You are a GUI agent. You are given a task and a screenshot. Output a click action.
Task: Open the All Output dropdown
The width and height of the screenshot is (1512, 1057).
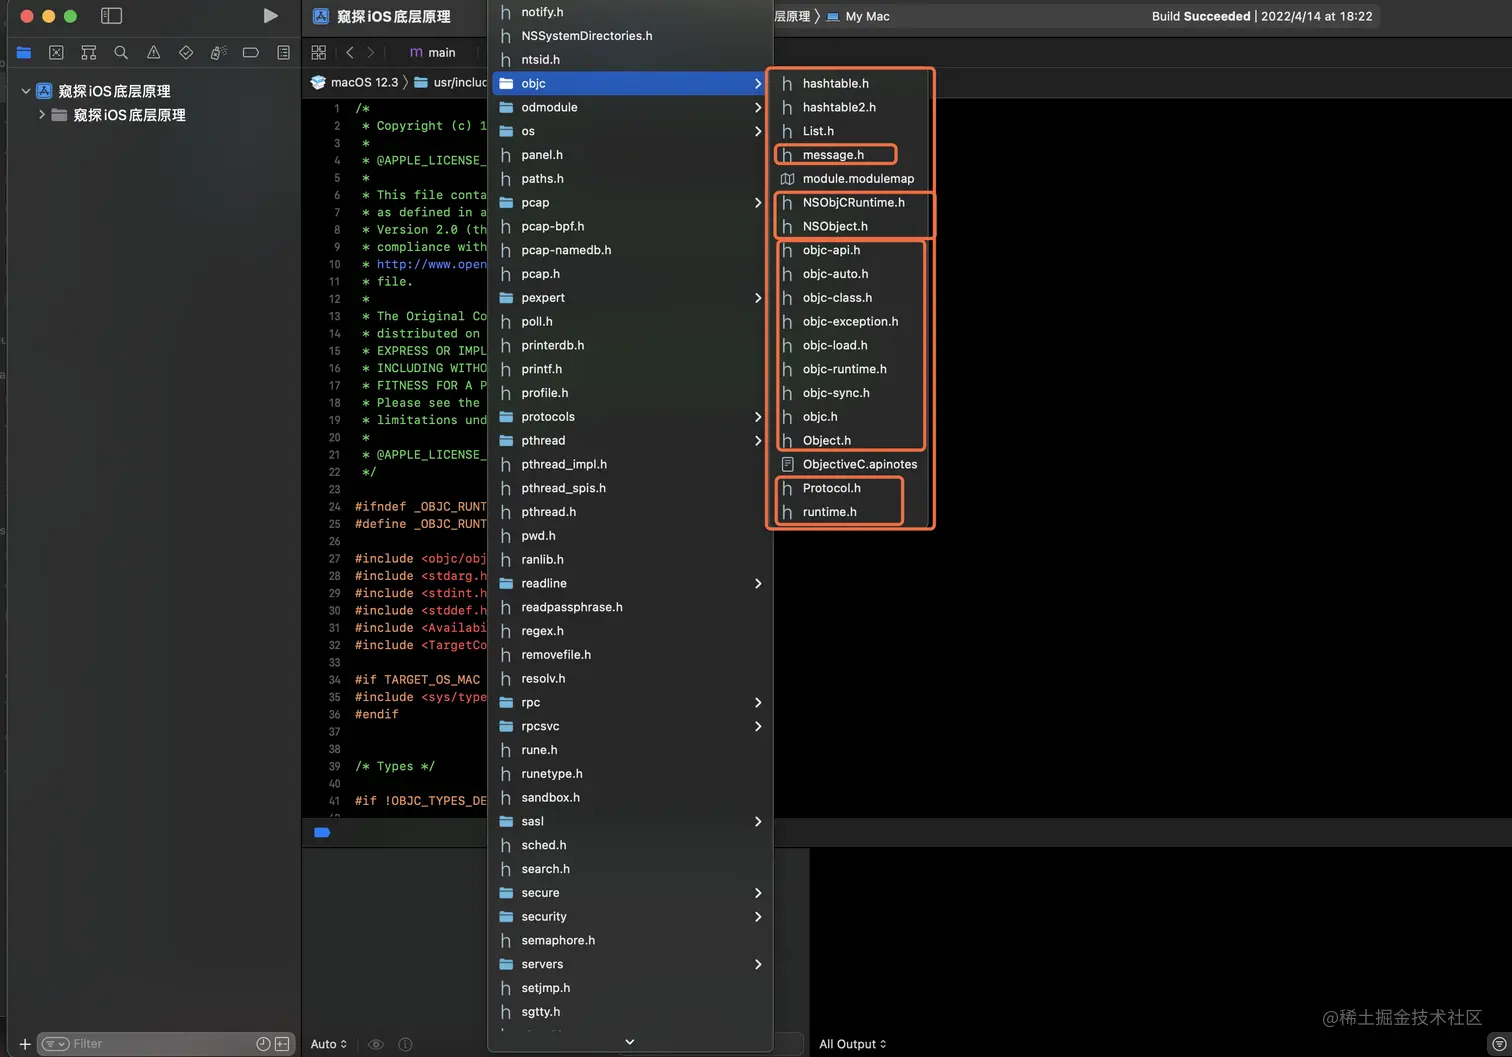coord(852,1043)
